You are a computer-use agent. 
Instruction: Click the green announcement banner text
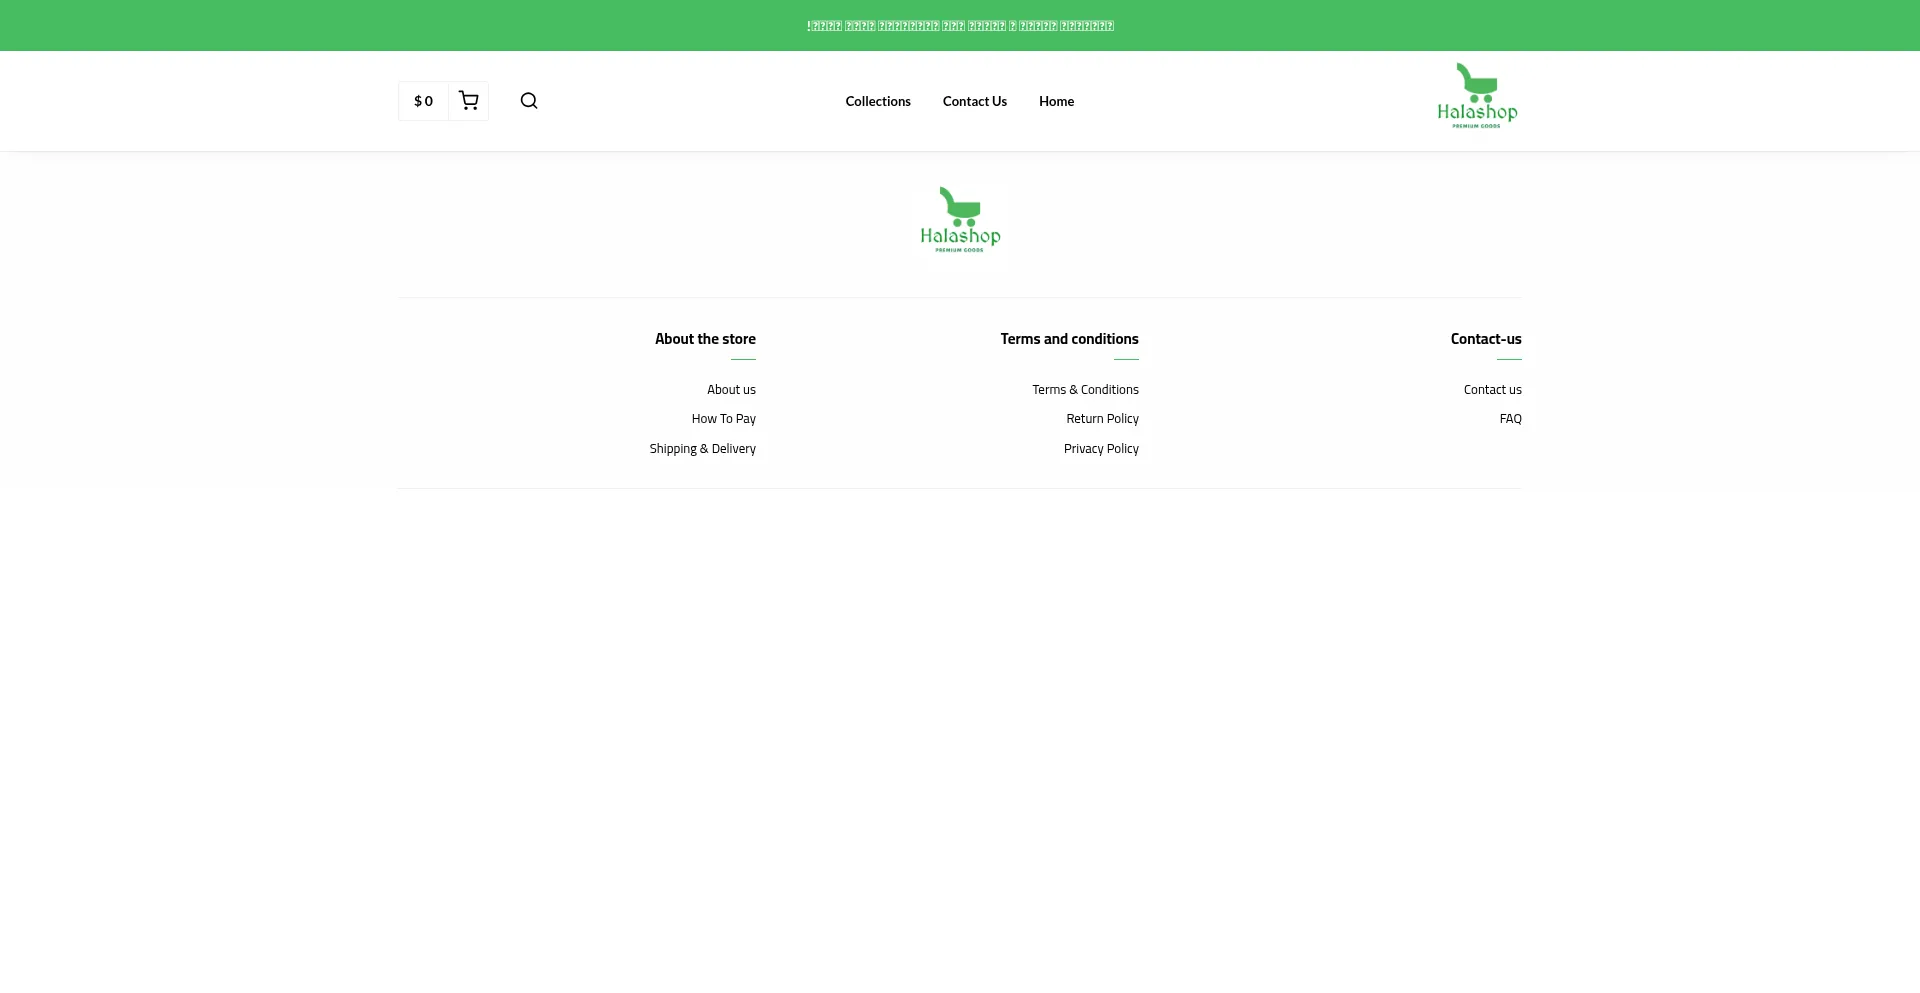[x=959, y=25]
